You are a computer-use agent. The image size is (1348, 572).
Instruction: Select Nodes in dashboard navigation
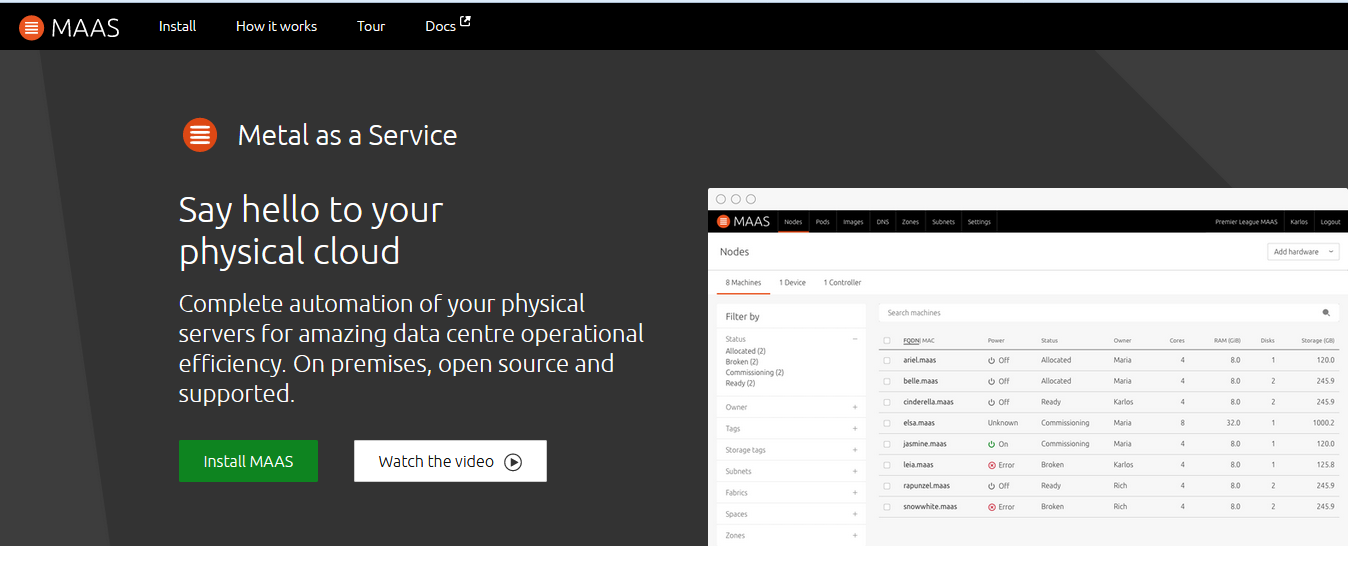coord(793,222)
